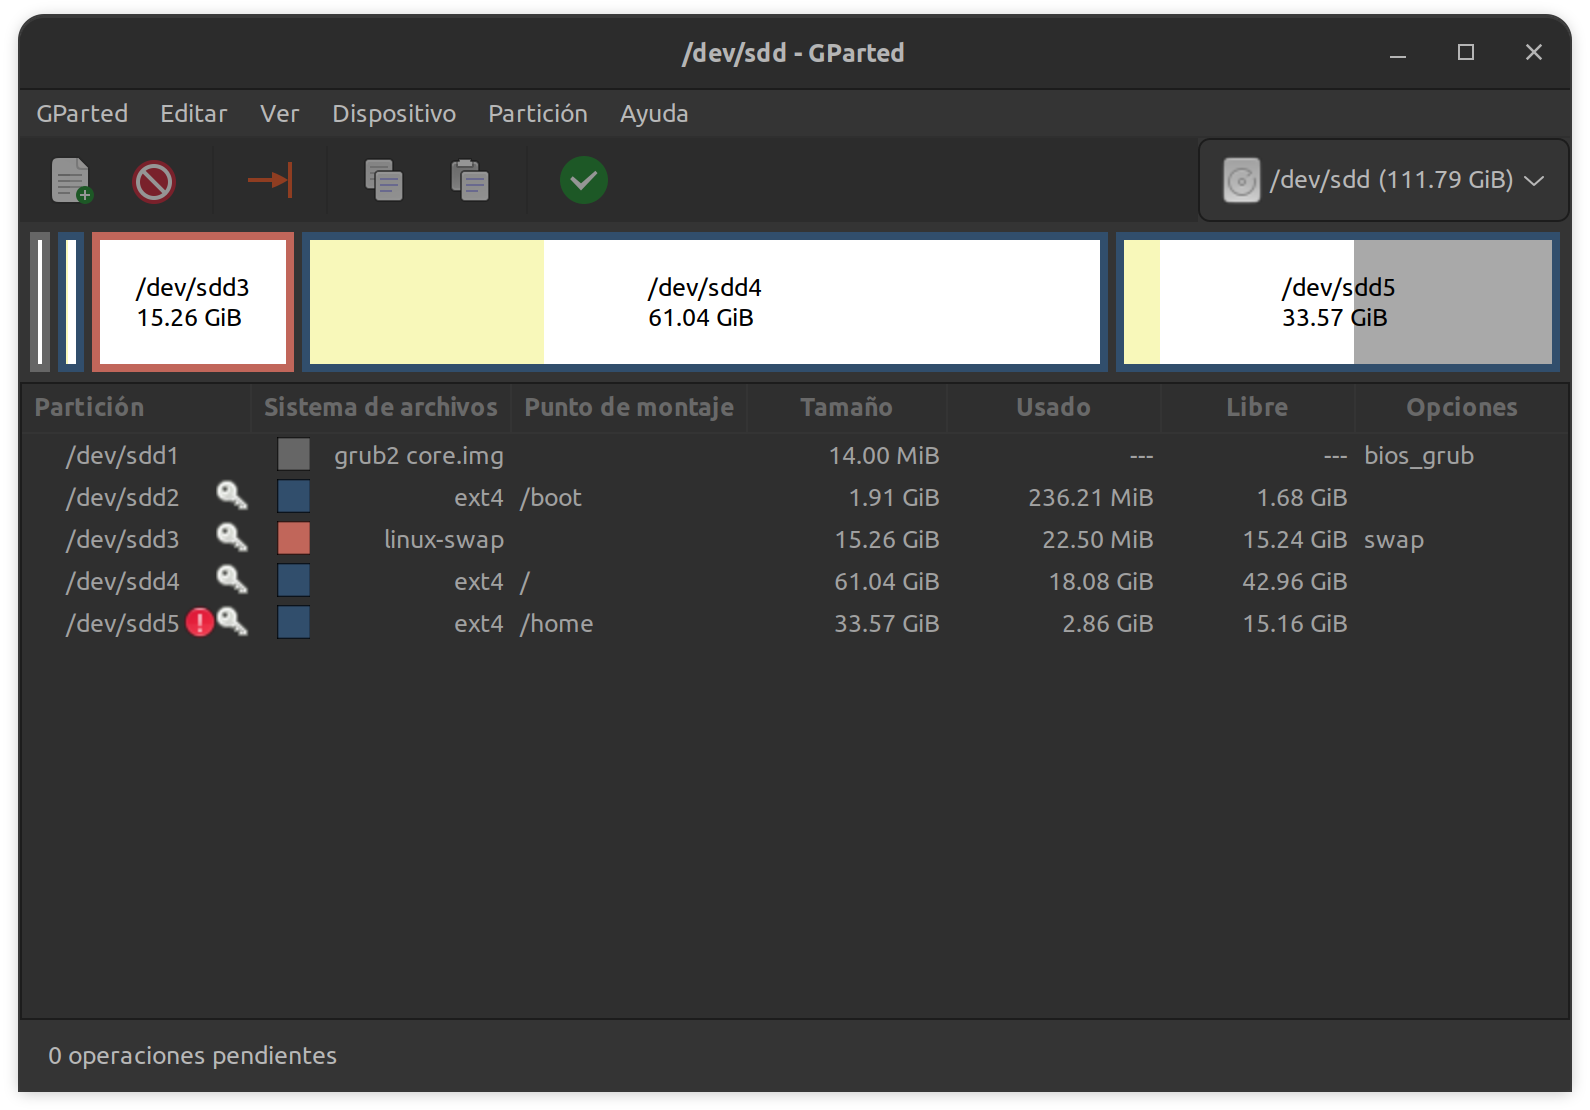
Task: Click the blue ext4 swatch for /home
Action: coord(294,622)
